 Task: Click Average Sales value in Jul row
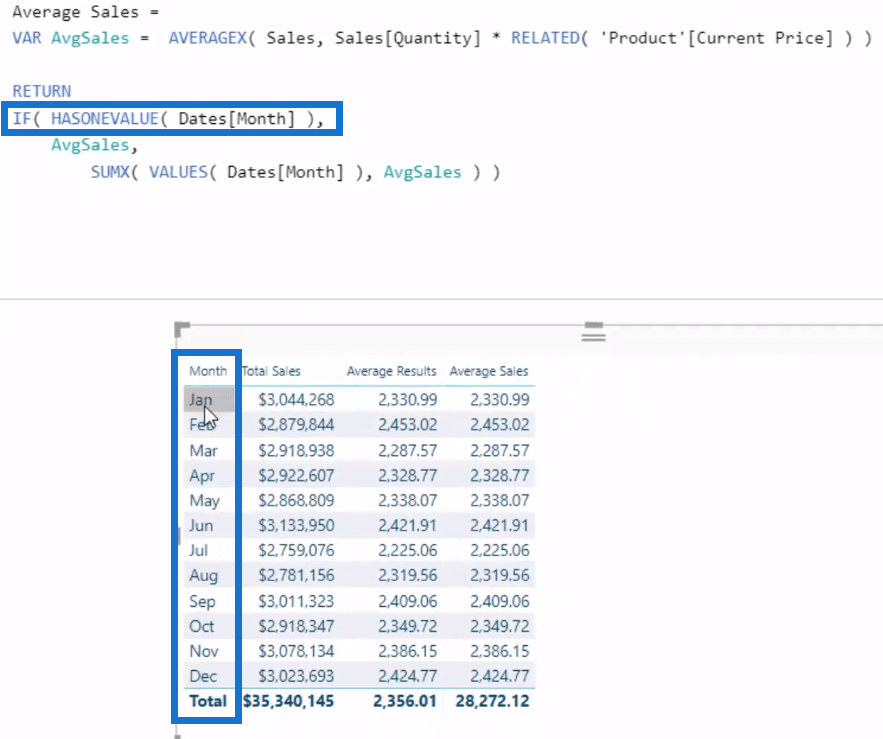(x=500, y=550)
